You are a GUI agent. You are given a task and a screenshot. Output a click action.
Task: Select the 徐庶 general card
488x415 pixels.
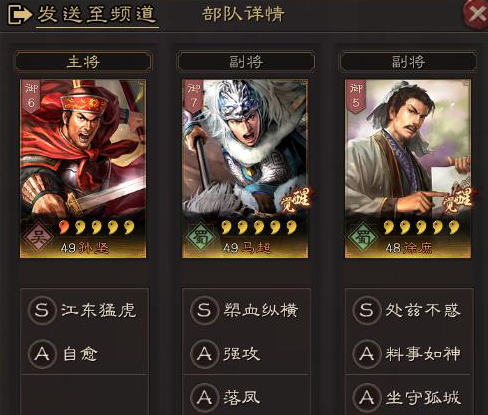pyautogui.click(x=408, y=168)
